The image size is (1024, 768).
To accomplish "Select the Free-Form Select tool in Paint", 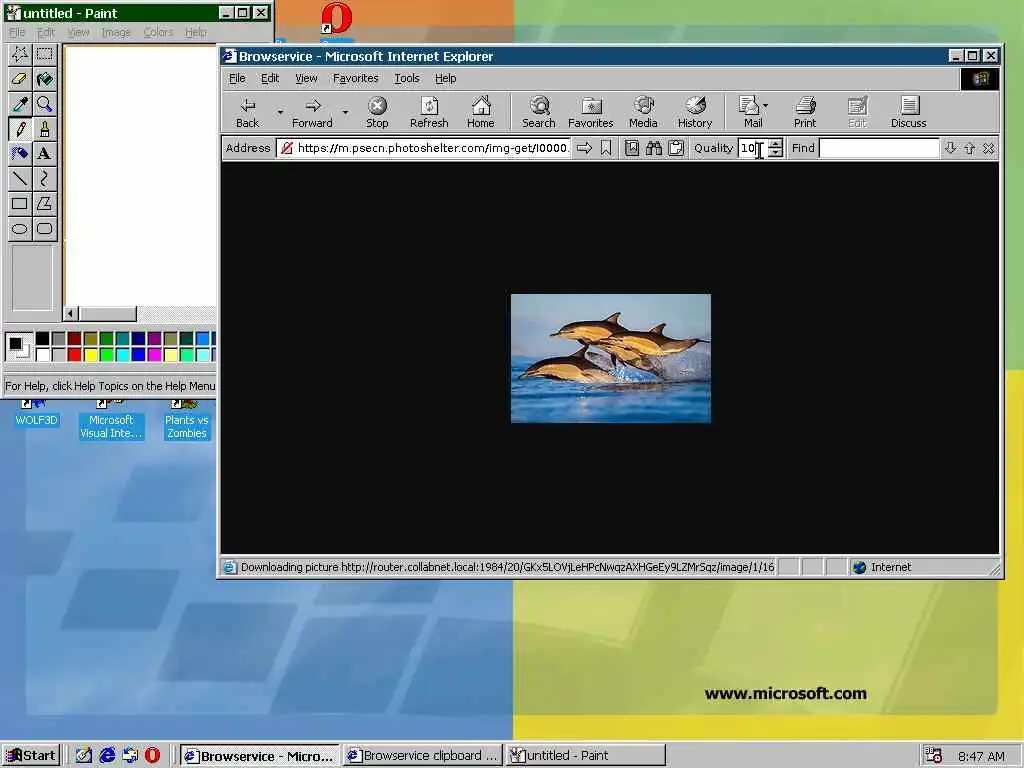I will click(20, 54).
